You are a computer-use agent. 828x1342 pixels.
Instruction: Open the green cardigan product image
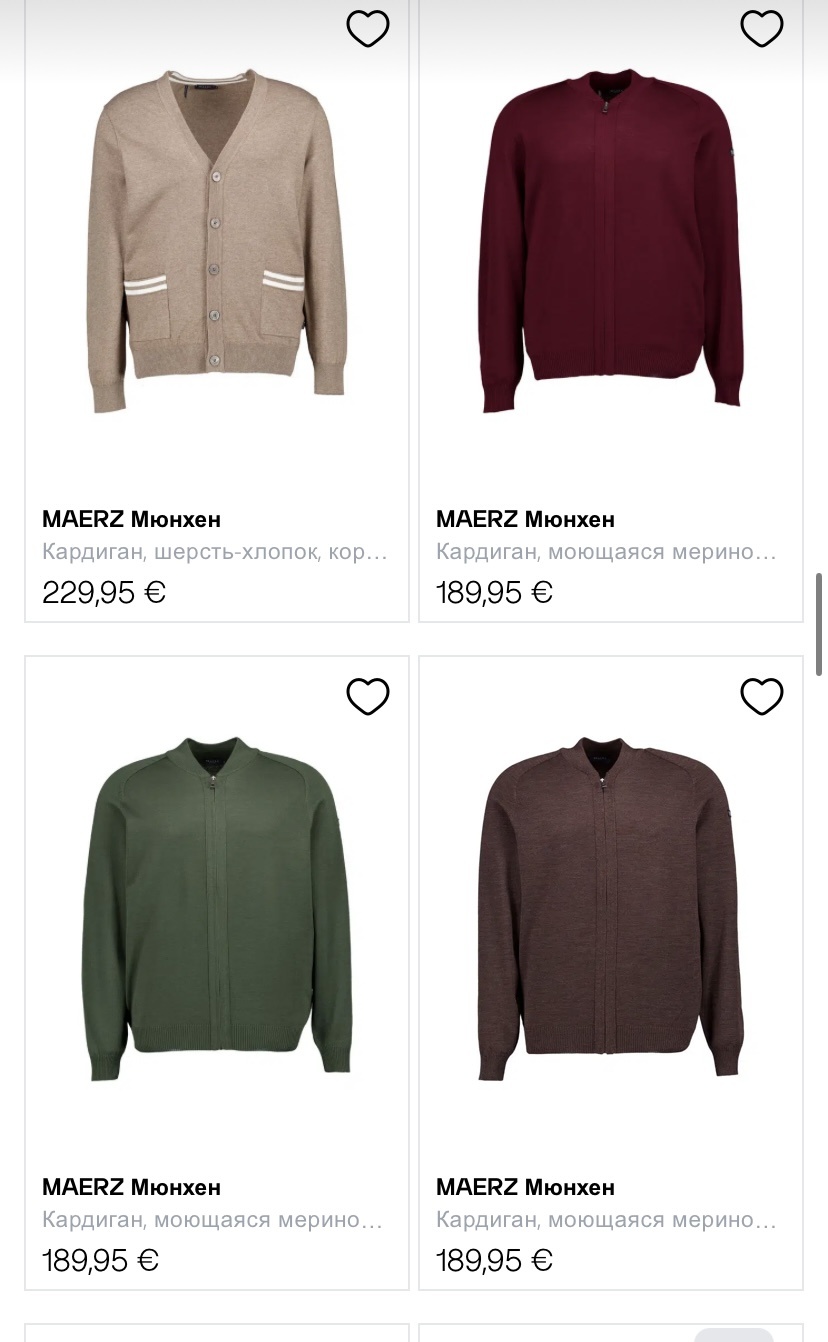[x=217, y=908]
